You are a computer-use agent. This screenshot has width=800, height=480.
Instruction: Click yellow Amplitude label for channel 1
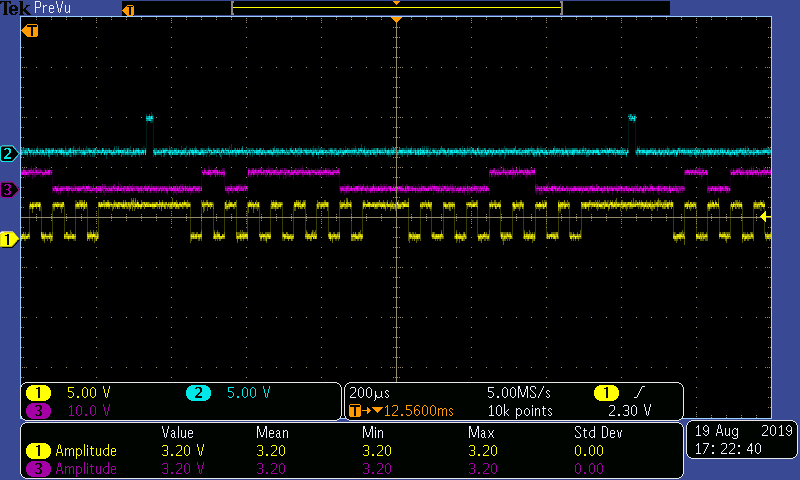coord(86,451)
